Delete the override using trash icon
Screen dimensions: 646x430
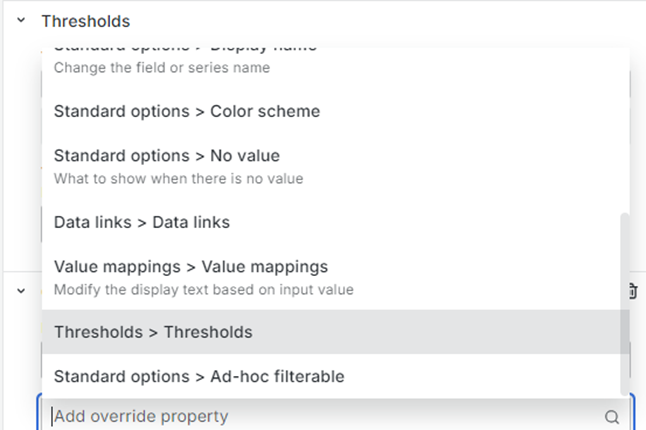point(634,291)
